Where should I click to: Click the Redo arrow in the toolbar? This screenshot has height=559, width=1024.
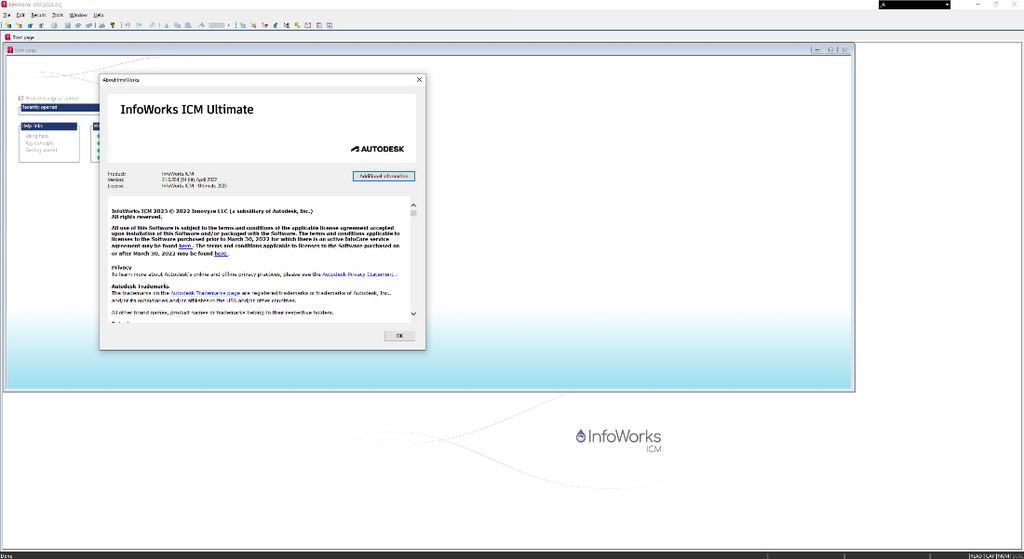[x=139, y=25]
